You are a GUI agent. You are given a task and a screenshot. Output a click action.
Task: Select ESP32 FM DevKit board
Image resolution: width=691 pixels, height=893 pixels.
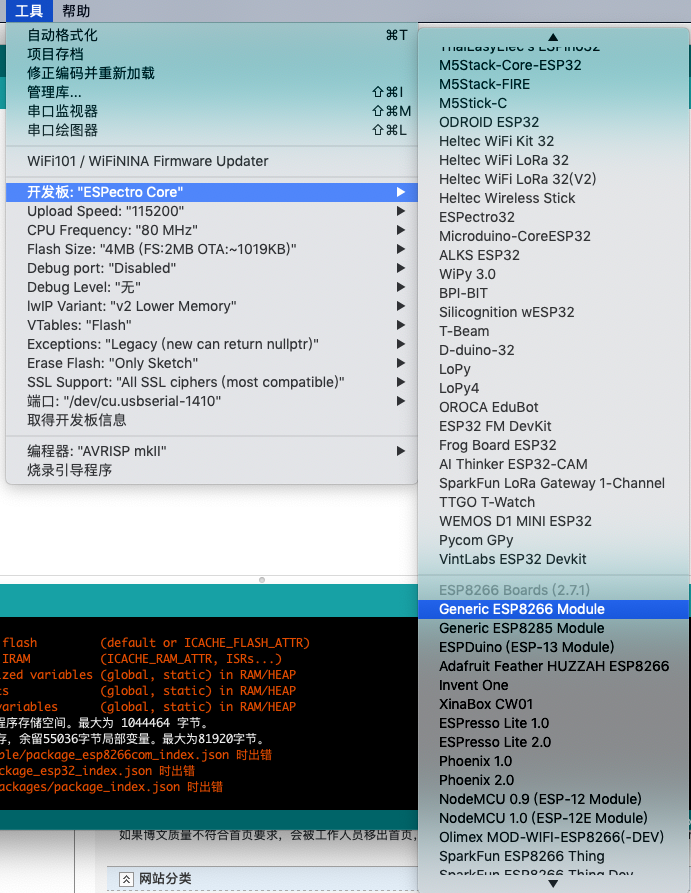[x=553, y=426]
